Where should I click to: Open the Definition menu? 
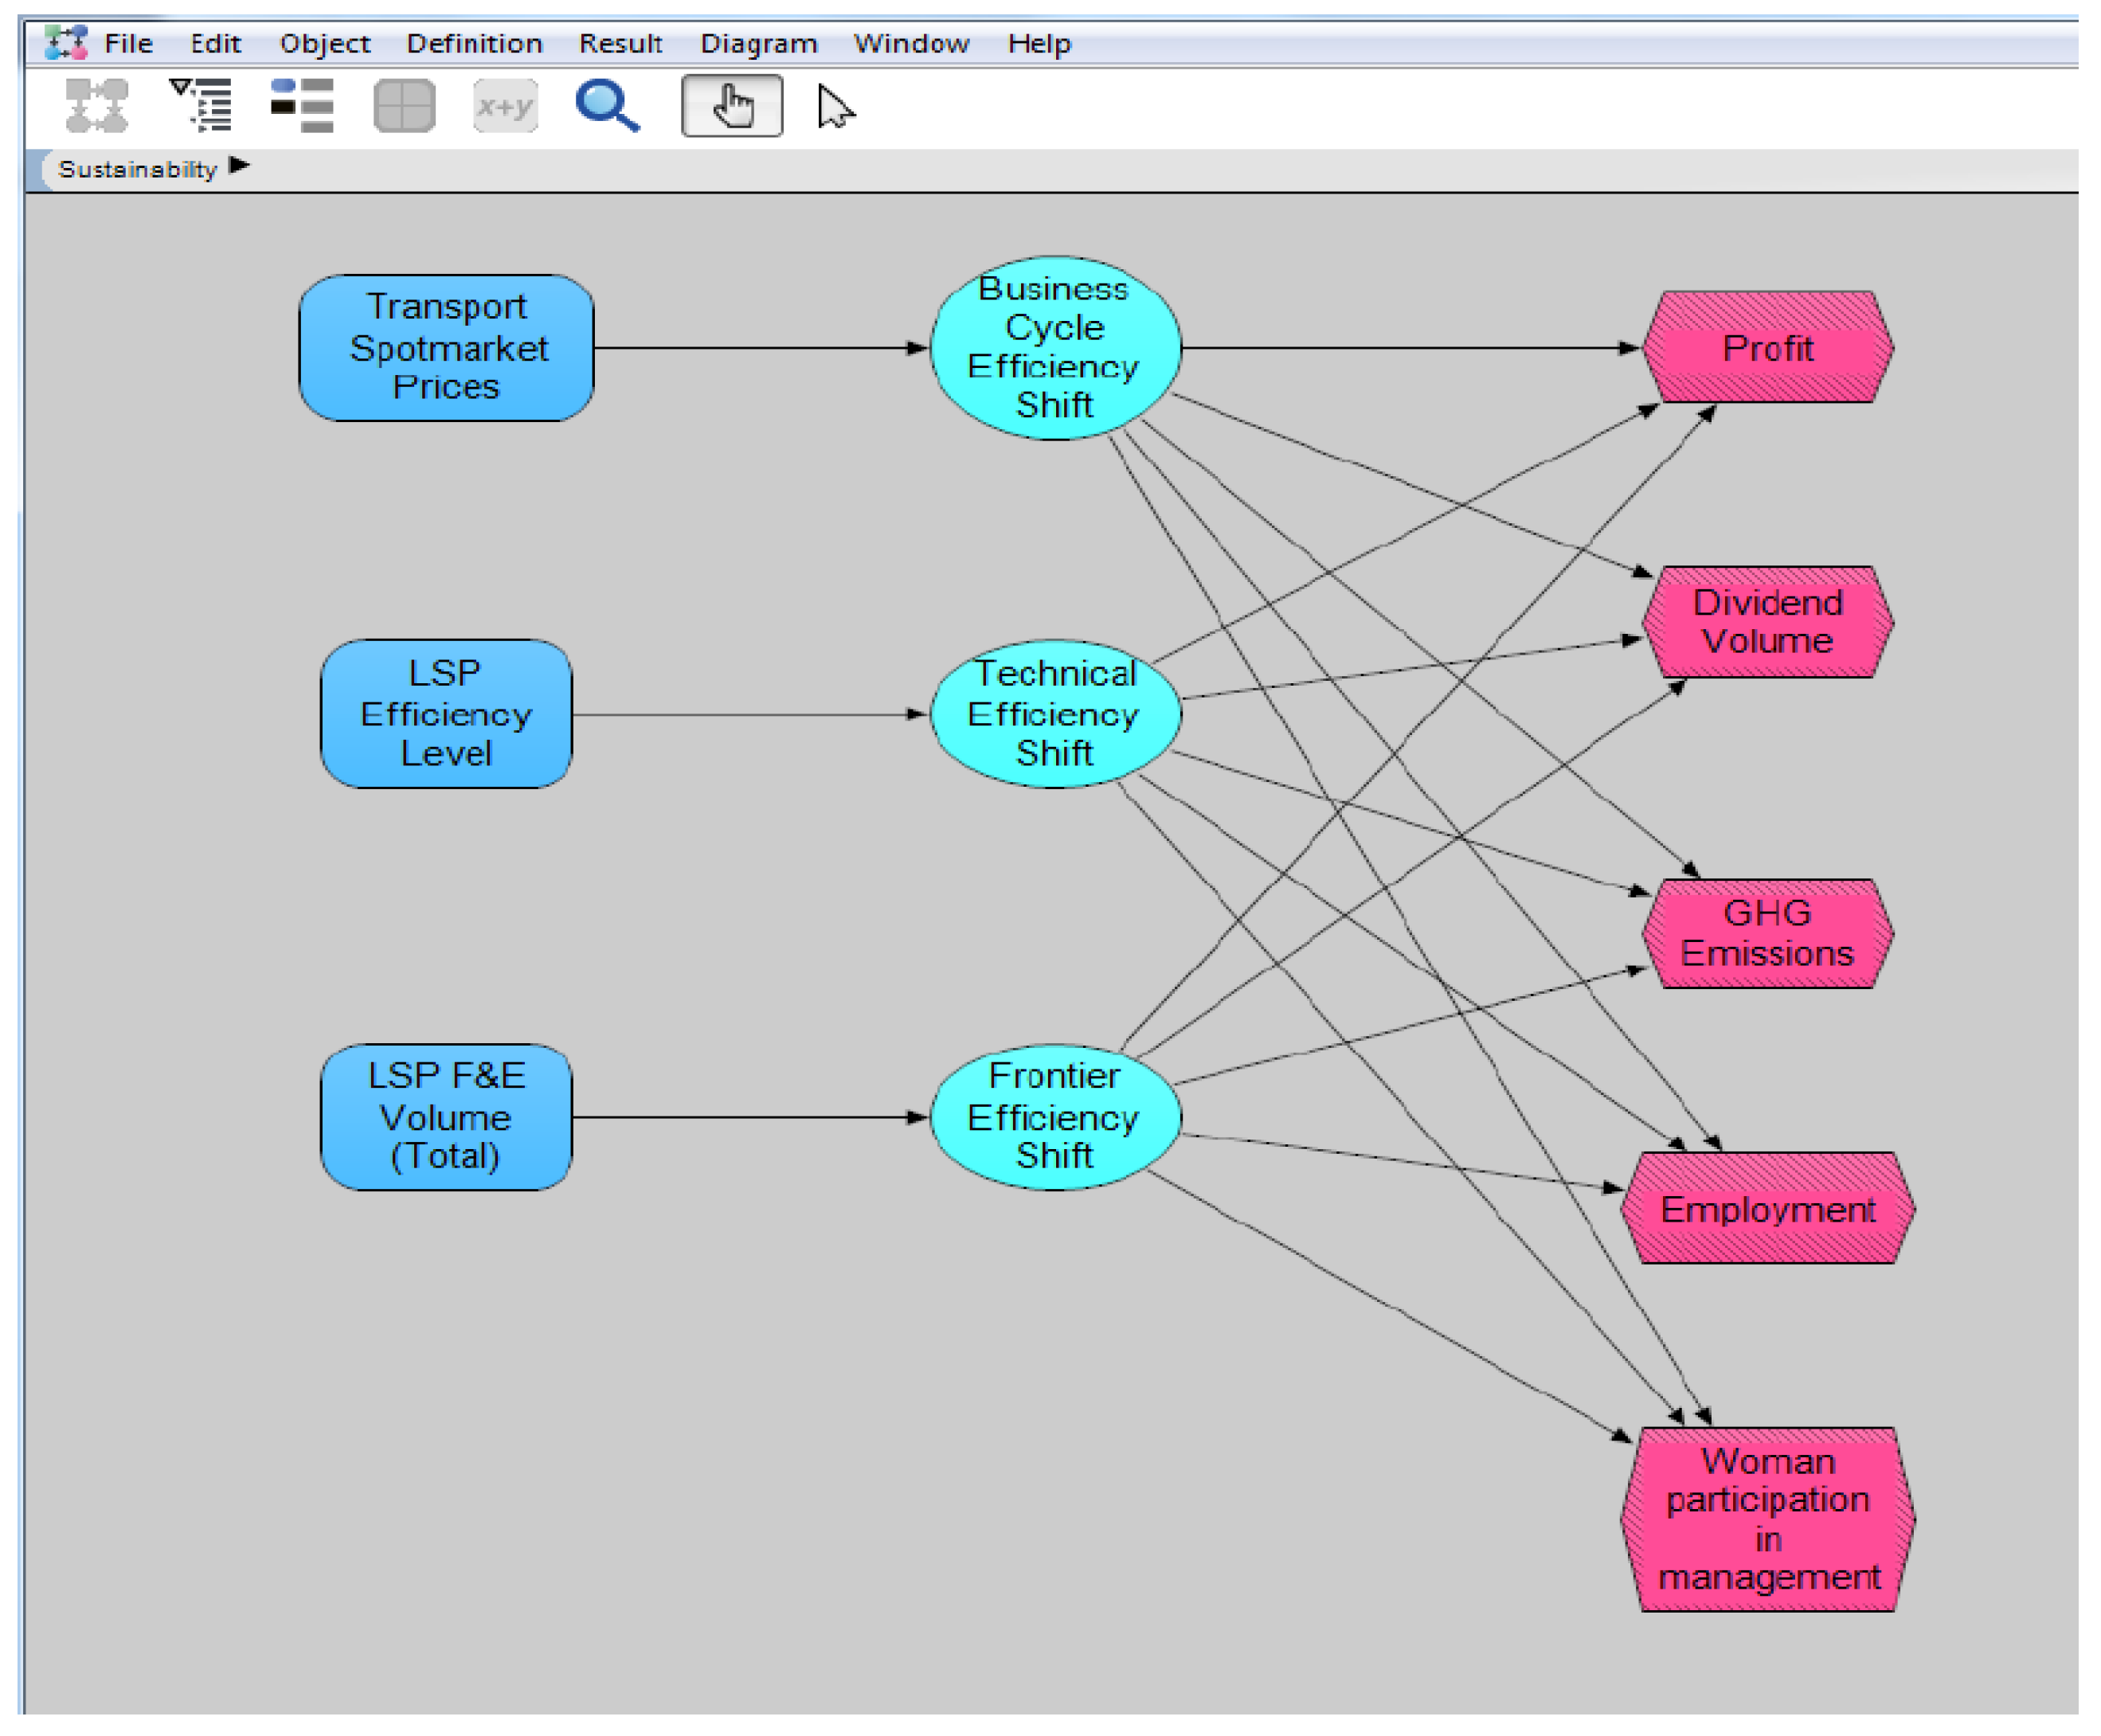[x=473, y=43]
